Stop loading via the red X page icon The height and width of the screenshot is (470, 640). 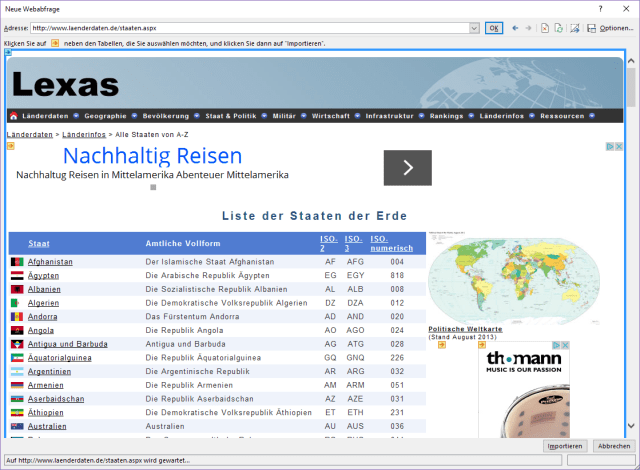coord(545,28)
